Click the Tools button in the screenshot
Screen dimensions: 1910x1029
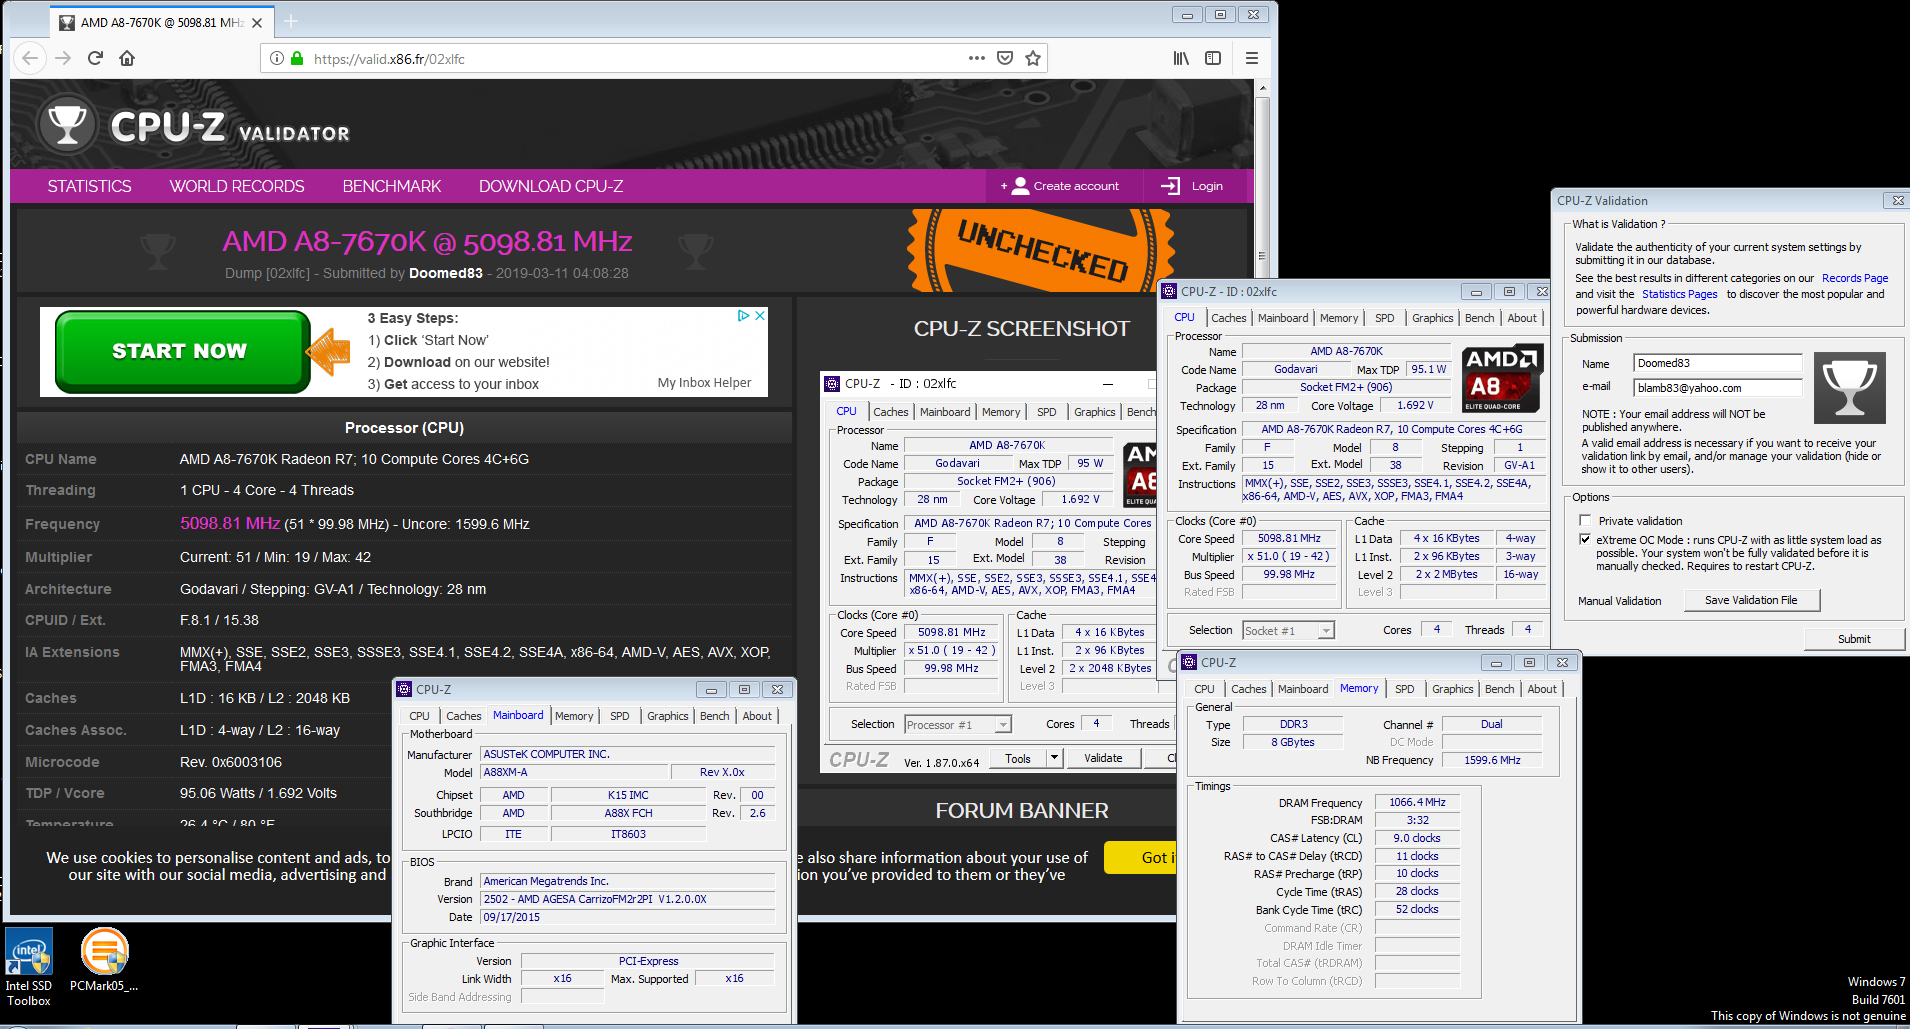tap(1018, 758)
